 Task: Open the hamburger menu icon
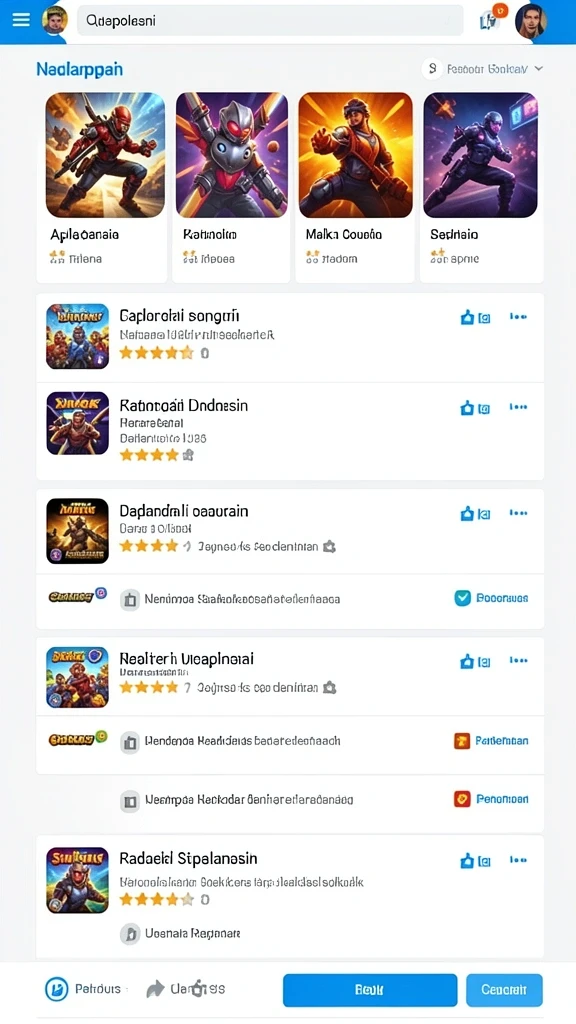point(21,20)
